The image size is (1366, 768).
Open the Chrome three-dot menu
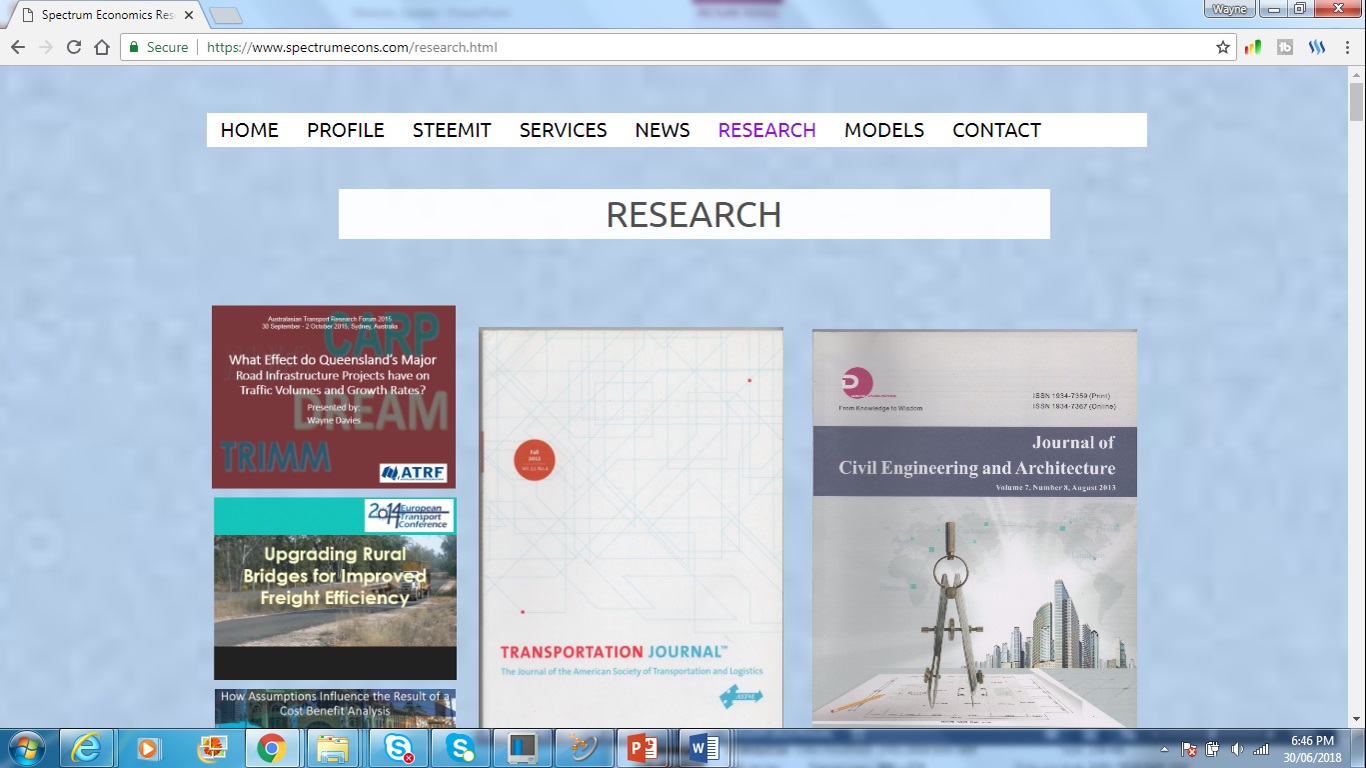point(1347,47)
